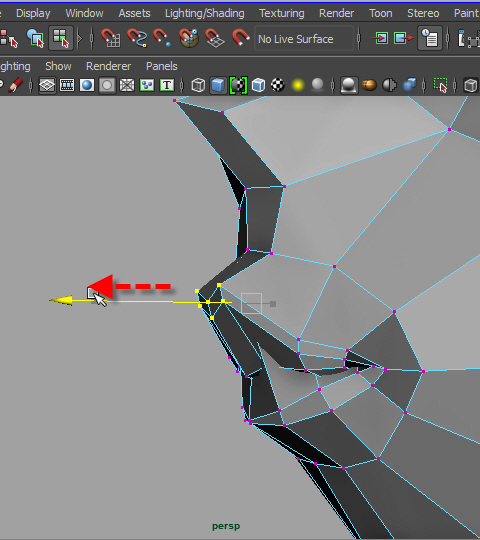Click the No Live Surface field
This screenshot has width=480, height=540.
click(x=304, y=39)
